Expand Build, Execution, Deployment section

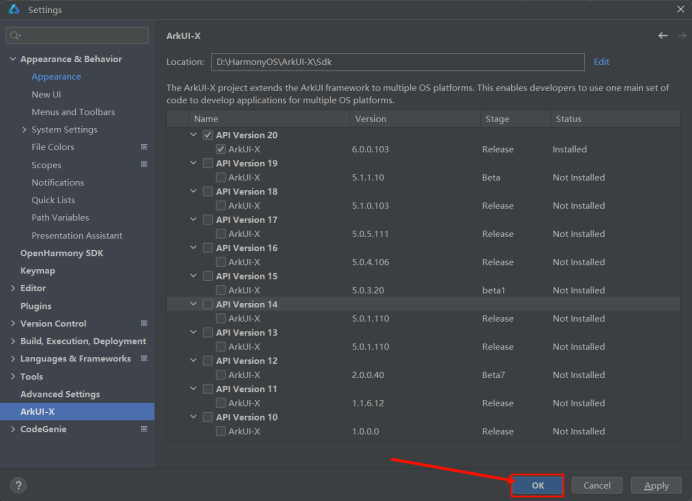point(13,341)
